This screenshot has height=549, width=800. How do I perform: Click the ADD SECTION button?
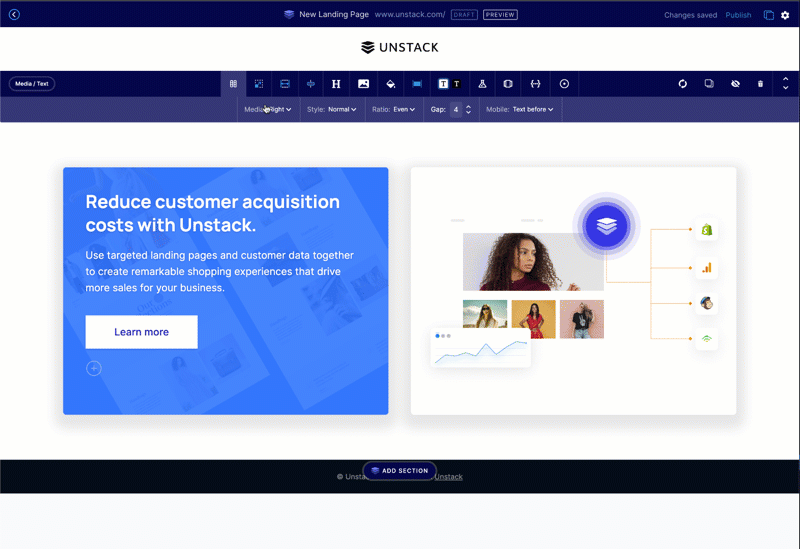399,470
